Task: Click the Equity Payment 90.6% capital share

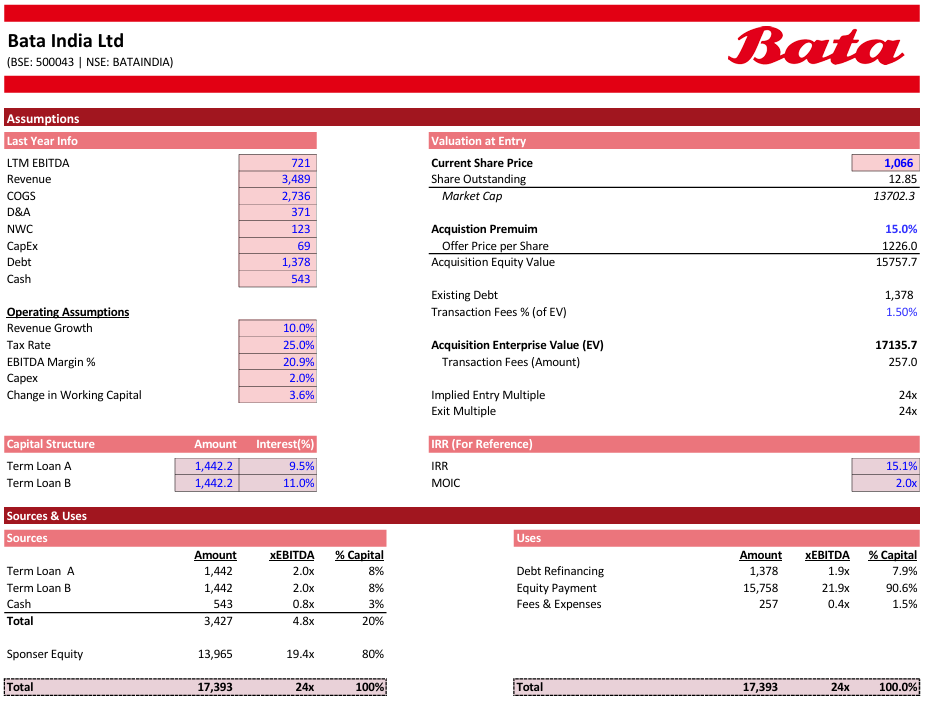Action: tap(901, 588)
